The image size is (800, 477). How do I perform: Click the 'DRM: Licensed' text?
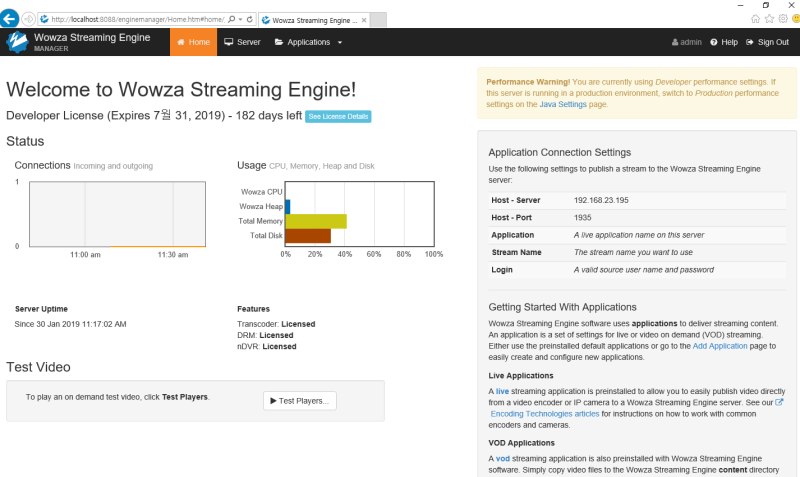click(265, 335)
